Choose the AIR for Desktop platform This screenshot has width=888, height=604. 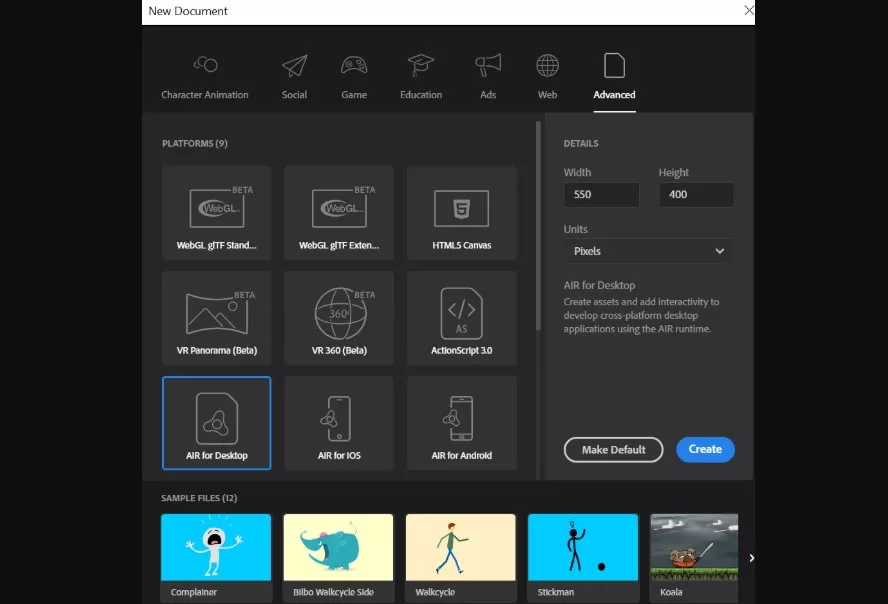[216, 423]
